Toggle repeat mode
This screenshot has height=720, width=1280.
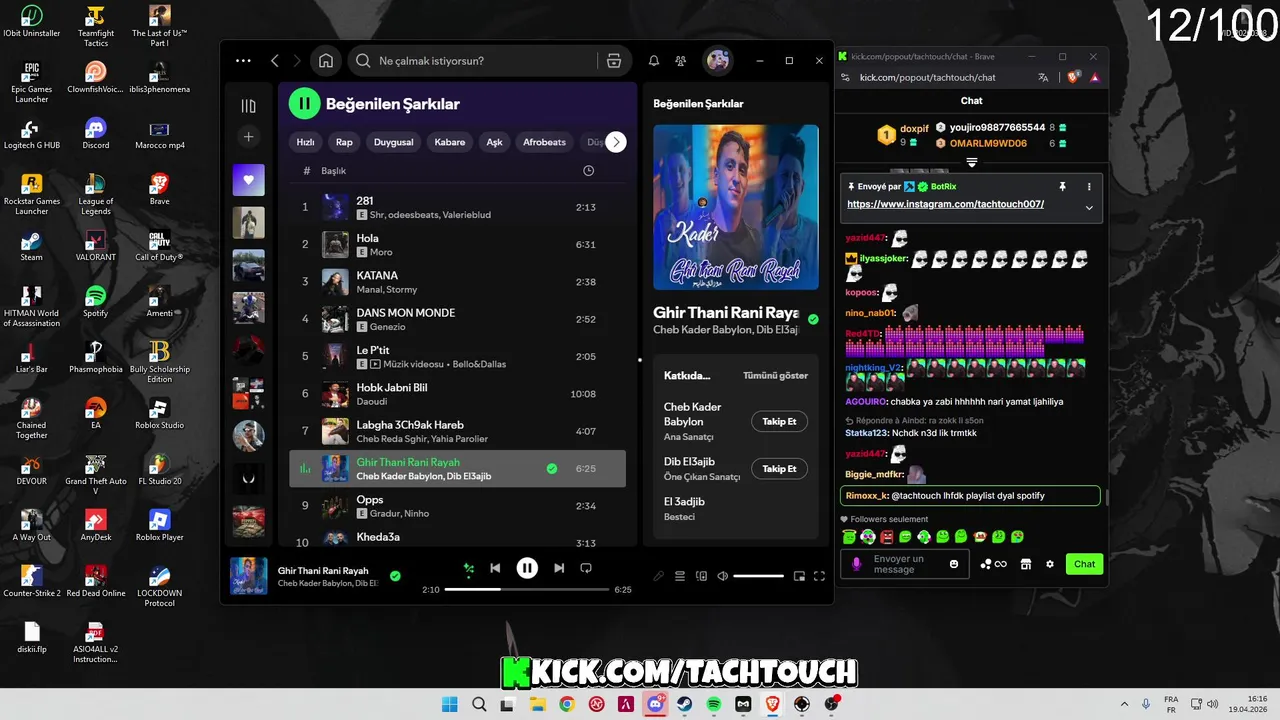click(x=586, y=568)
